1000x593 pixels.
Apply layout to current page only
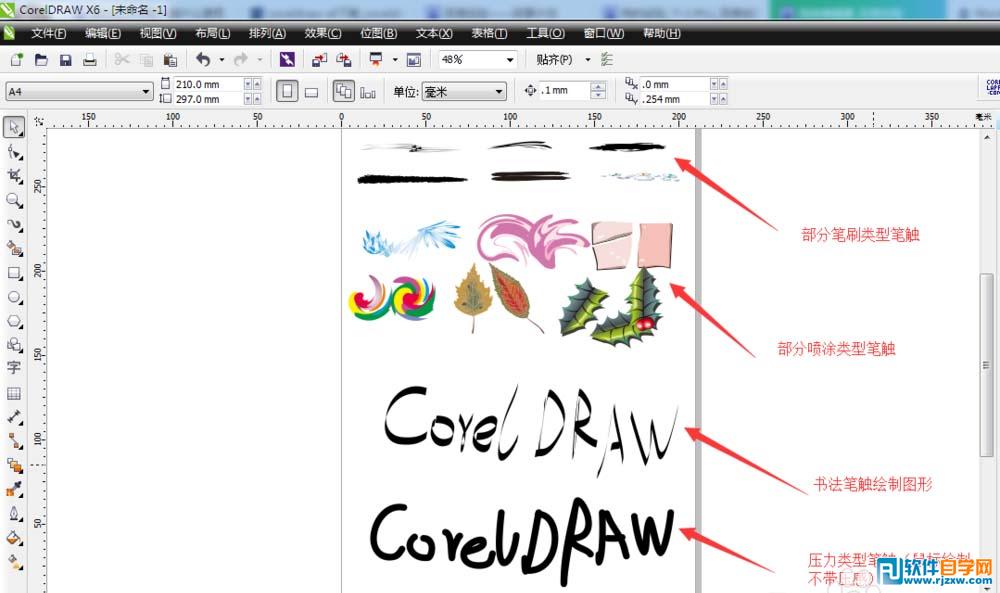tap(368, 92)
